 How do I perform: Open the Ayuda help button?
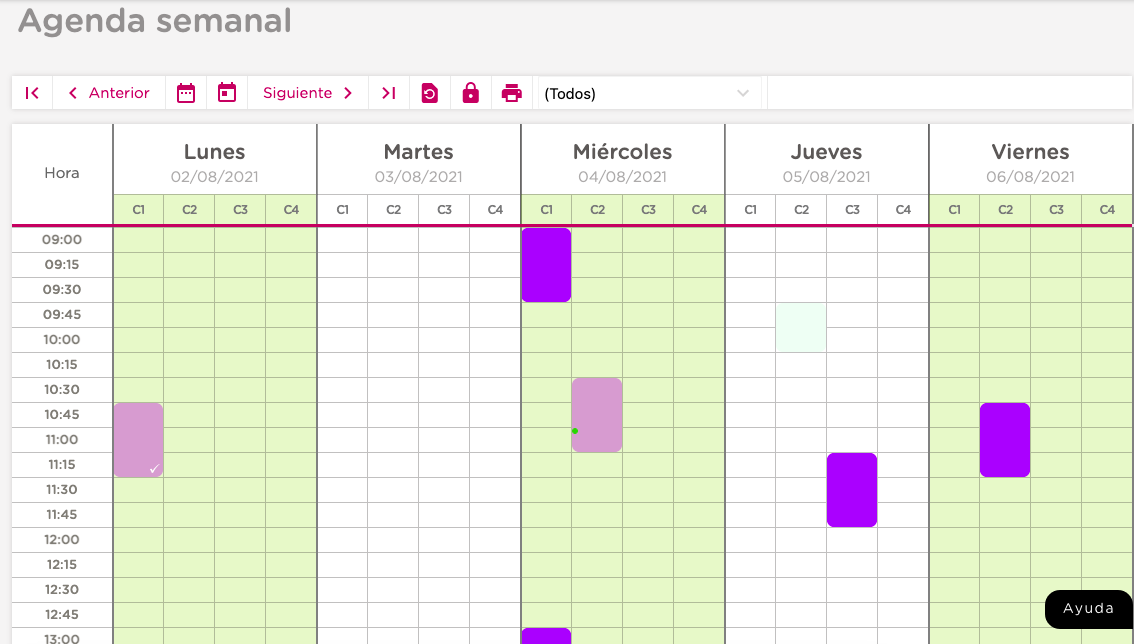pos(1088,608)
